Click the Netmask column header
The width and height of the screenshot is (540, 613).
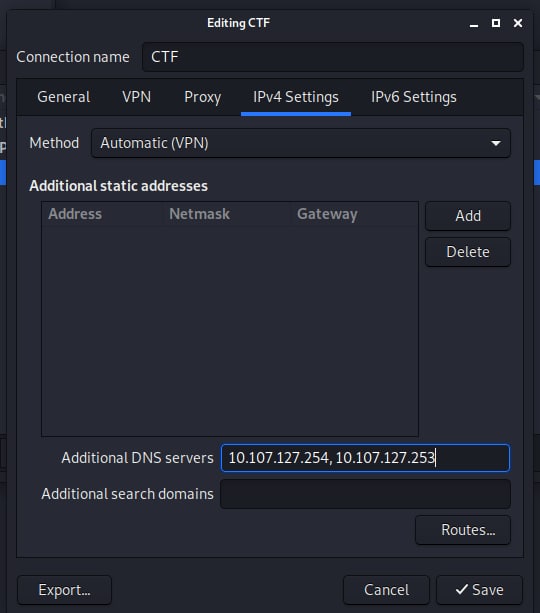(227, 214)
